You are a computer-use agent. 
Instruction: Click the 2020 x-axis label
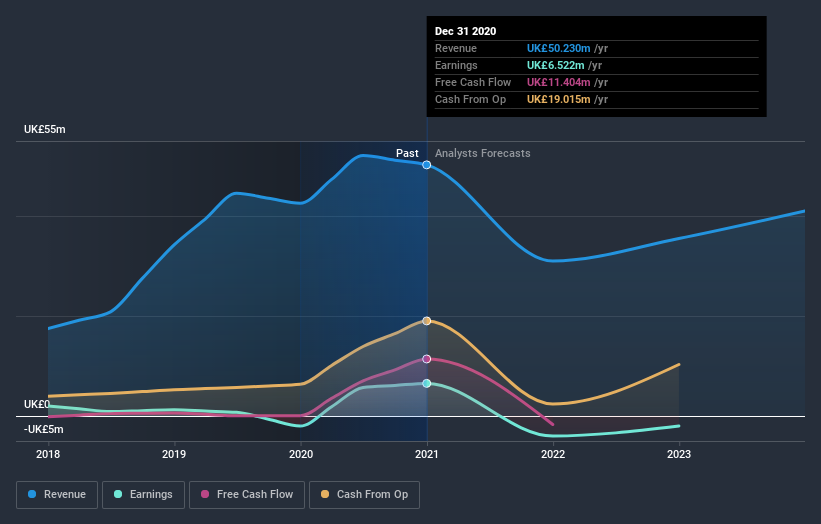pyautogui.click(x=301, y=454)
